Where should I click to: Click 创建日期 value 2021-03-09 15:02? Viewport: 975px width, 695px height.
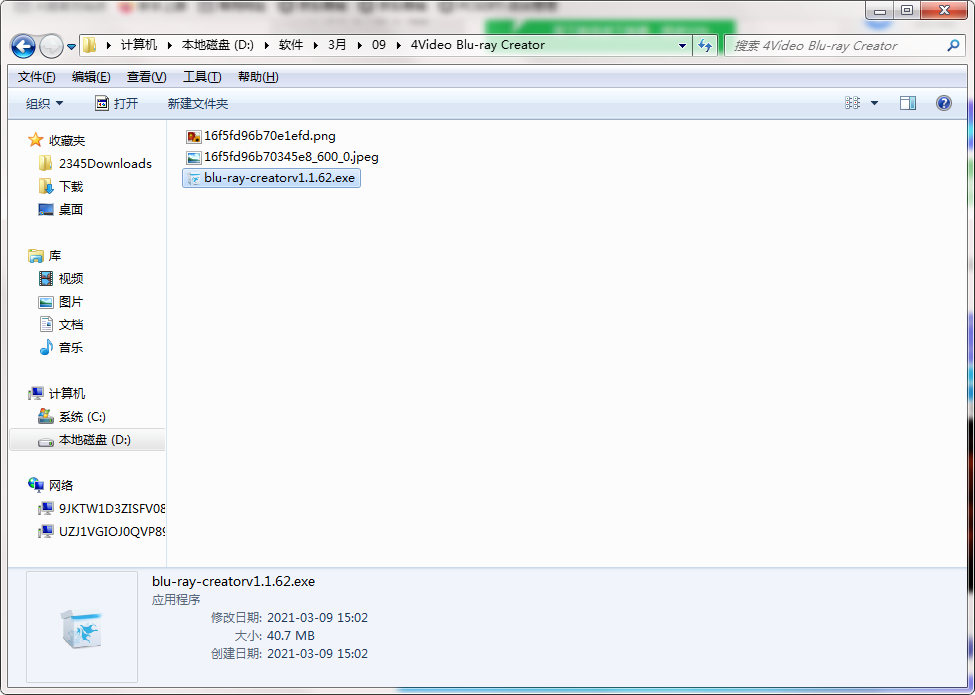pos(317,653)
